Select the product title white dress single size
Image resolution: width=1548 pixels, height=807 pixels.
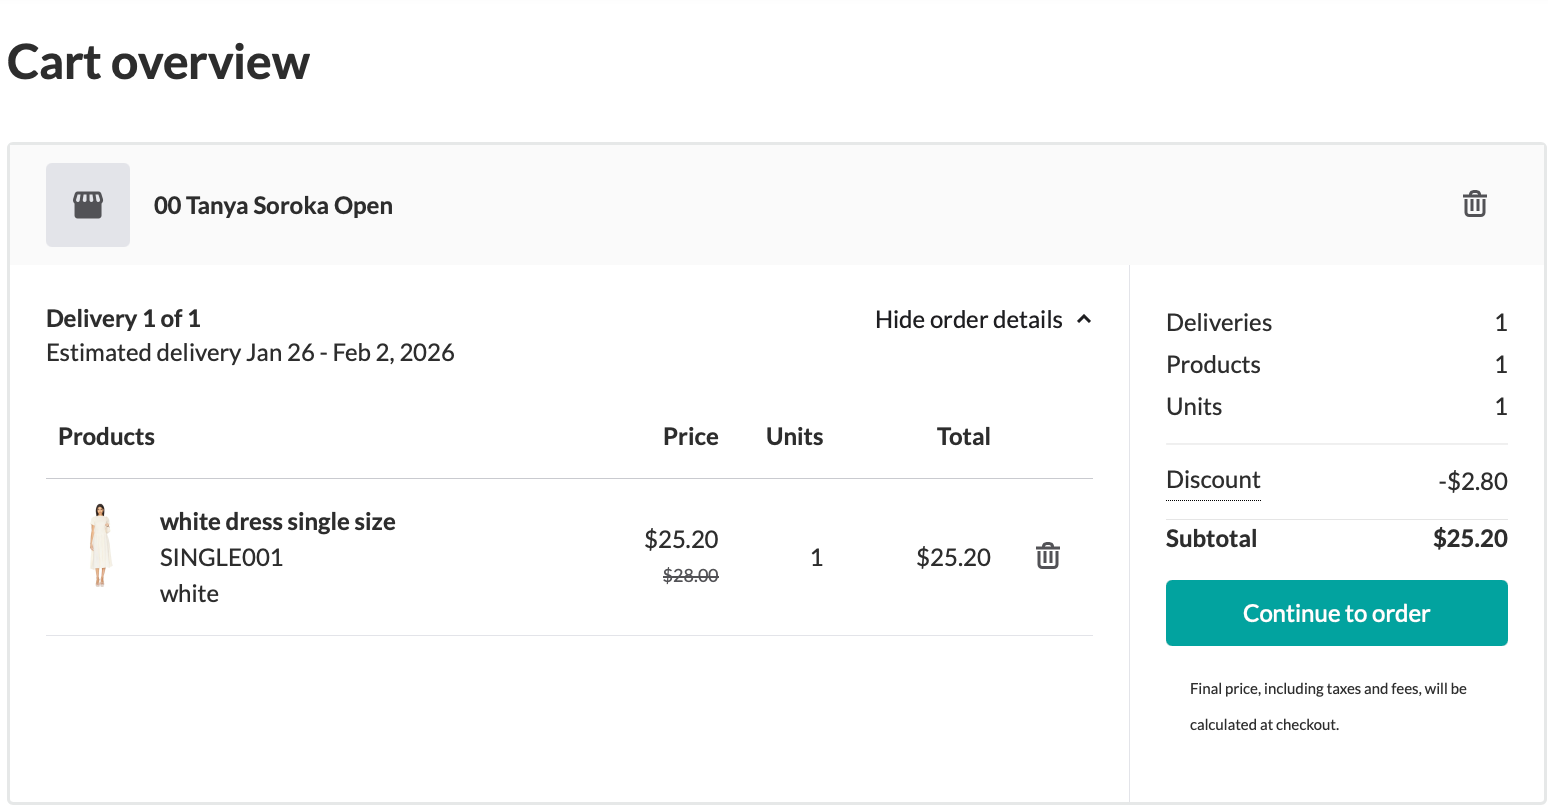coord(277,521)
